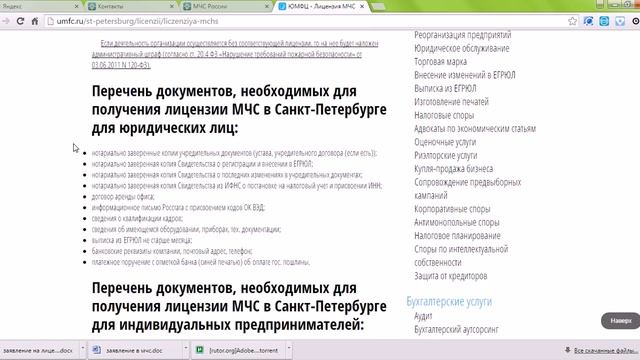Close the ЮМФЦ - Лицензия МЧС tab
This screenshot has height=360, width=640.
coord(362,7)
